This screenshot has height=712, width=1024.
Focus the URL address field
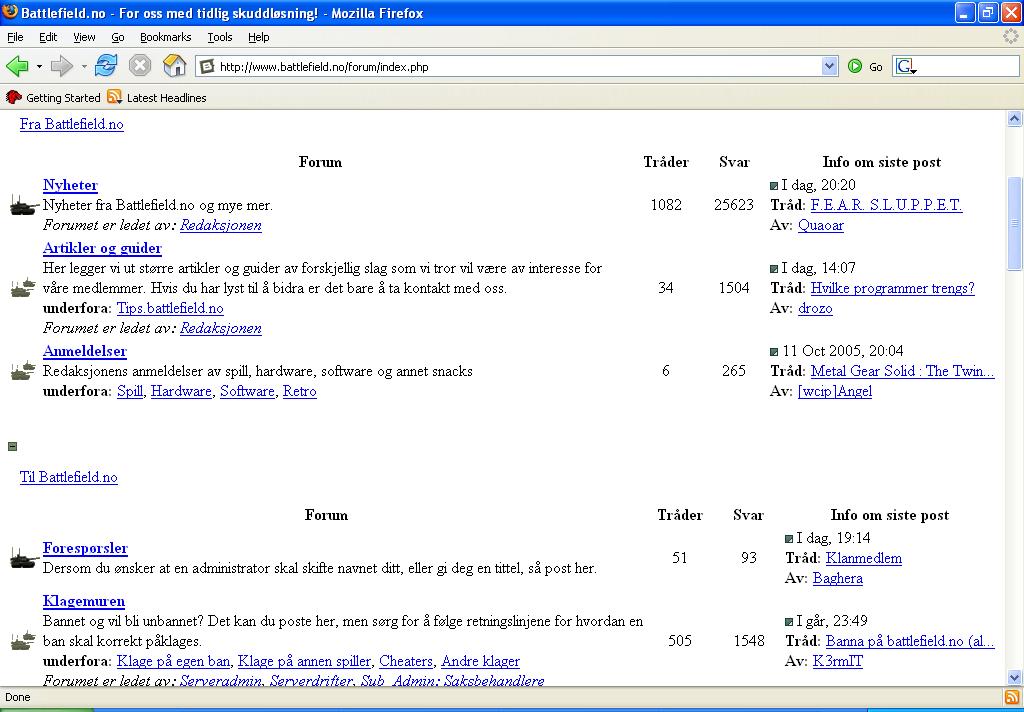[x=519, y=66]
